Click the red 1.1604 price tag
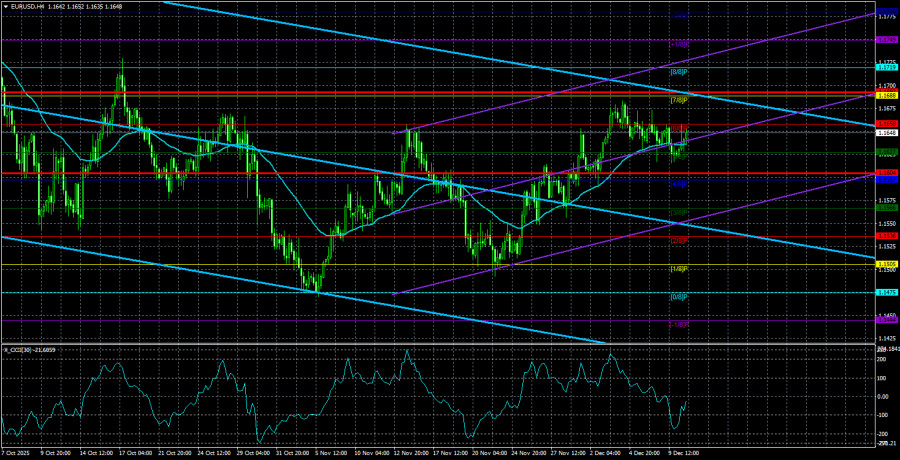Image resolution: width=900 pixels, height=460 pixels. (885, 173)
